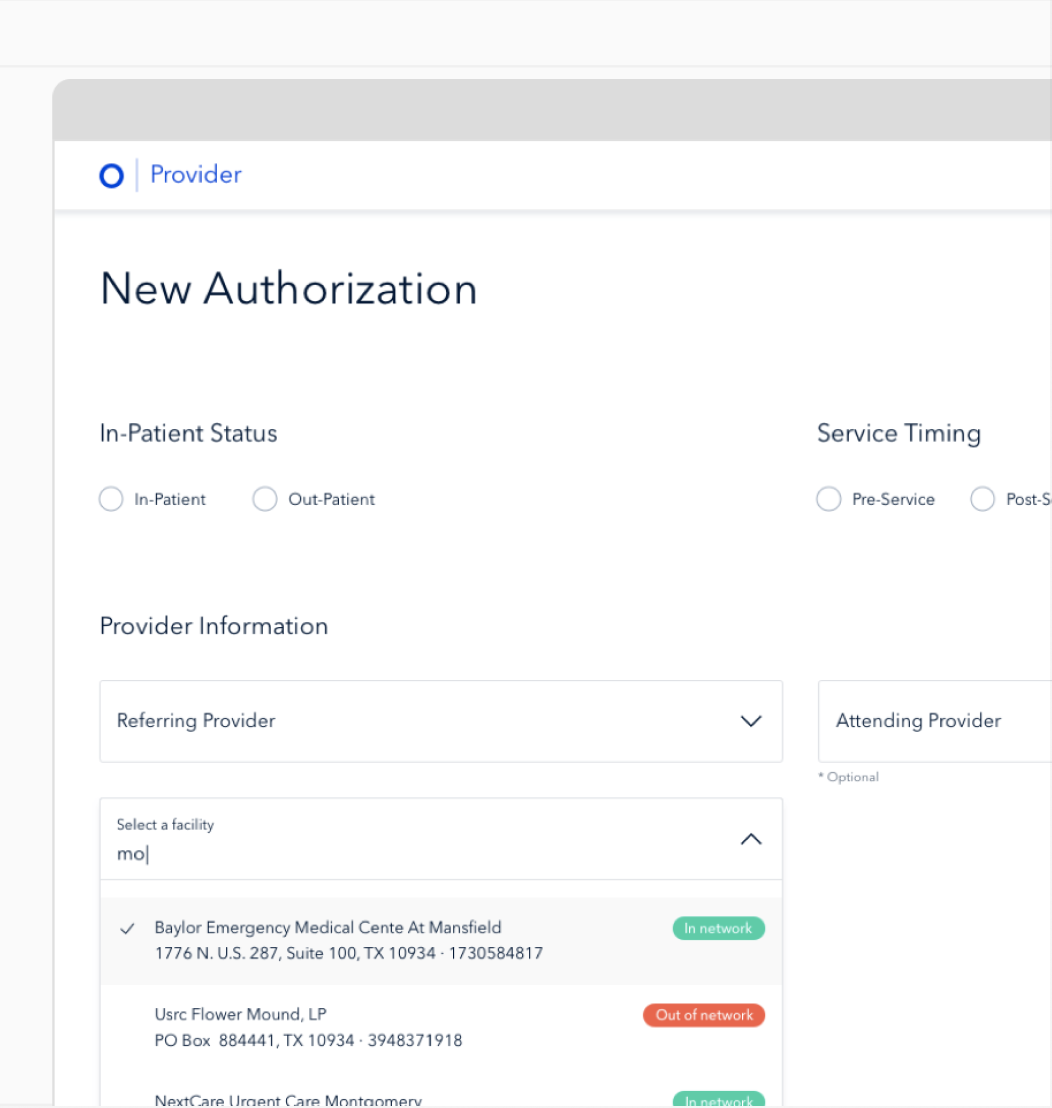The width and height of the screenshot is (1052, 1108).
Task: Click the green In network badge for Baylor
Action: point(718,928)
